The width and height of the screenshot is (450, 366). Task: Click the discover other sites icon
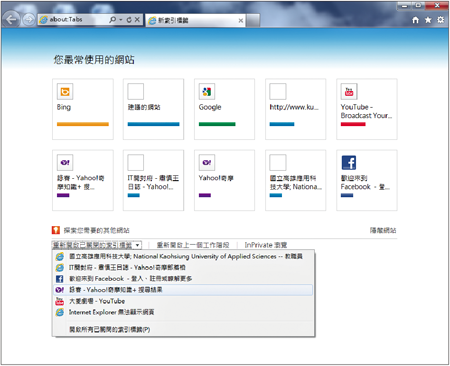(56, 230)
